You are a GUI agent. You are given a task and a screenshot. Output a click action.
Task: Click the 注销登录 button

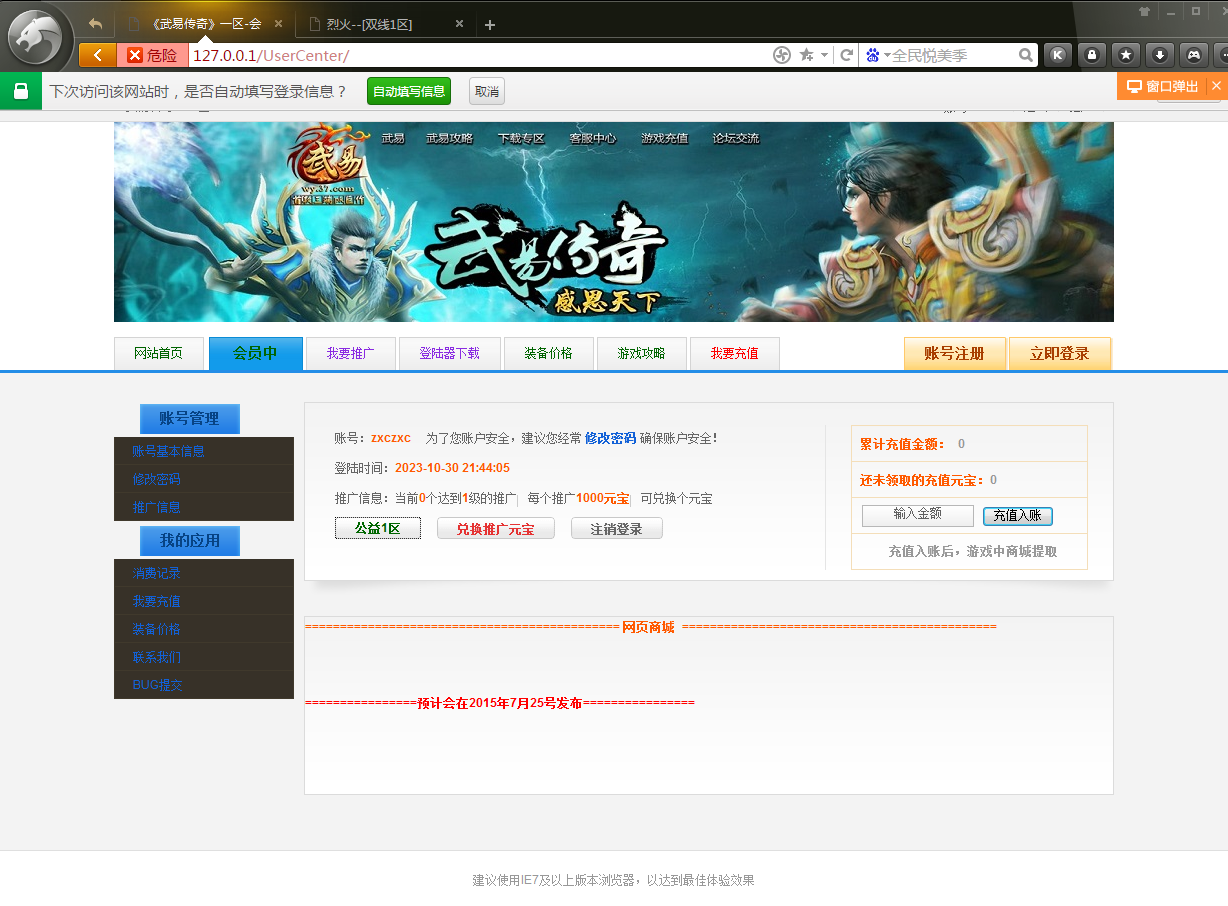(617, 528)
